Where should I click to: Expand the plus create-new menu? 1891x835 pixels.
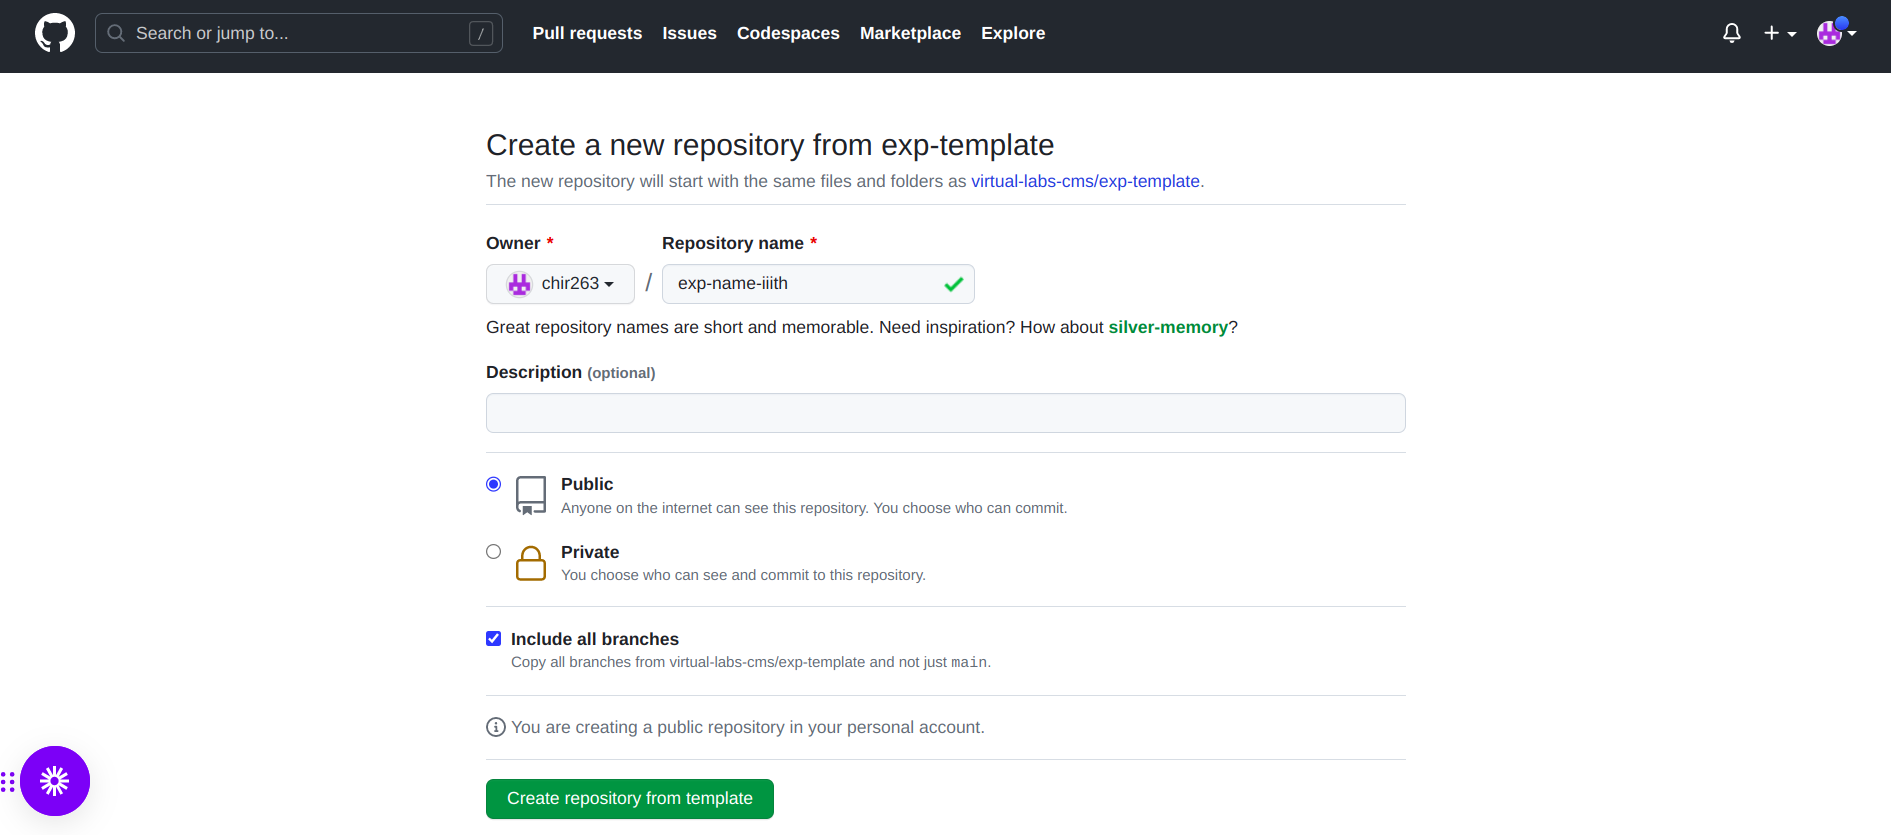tap(1780, 33)
